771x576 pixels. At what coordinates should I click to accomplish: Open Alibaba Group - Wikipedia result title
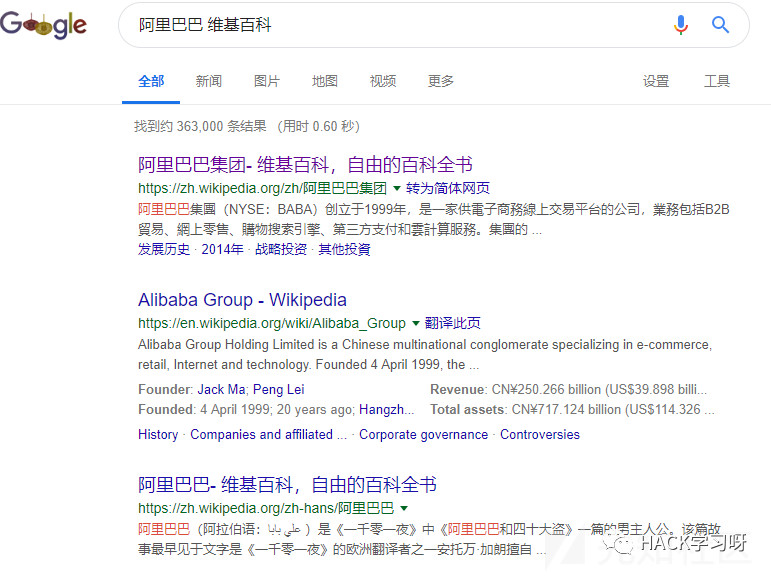(242, 300)
